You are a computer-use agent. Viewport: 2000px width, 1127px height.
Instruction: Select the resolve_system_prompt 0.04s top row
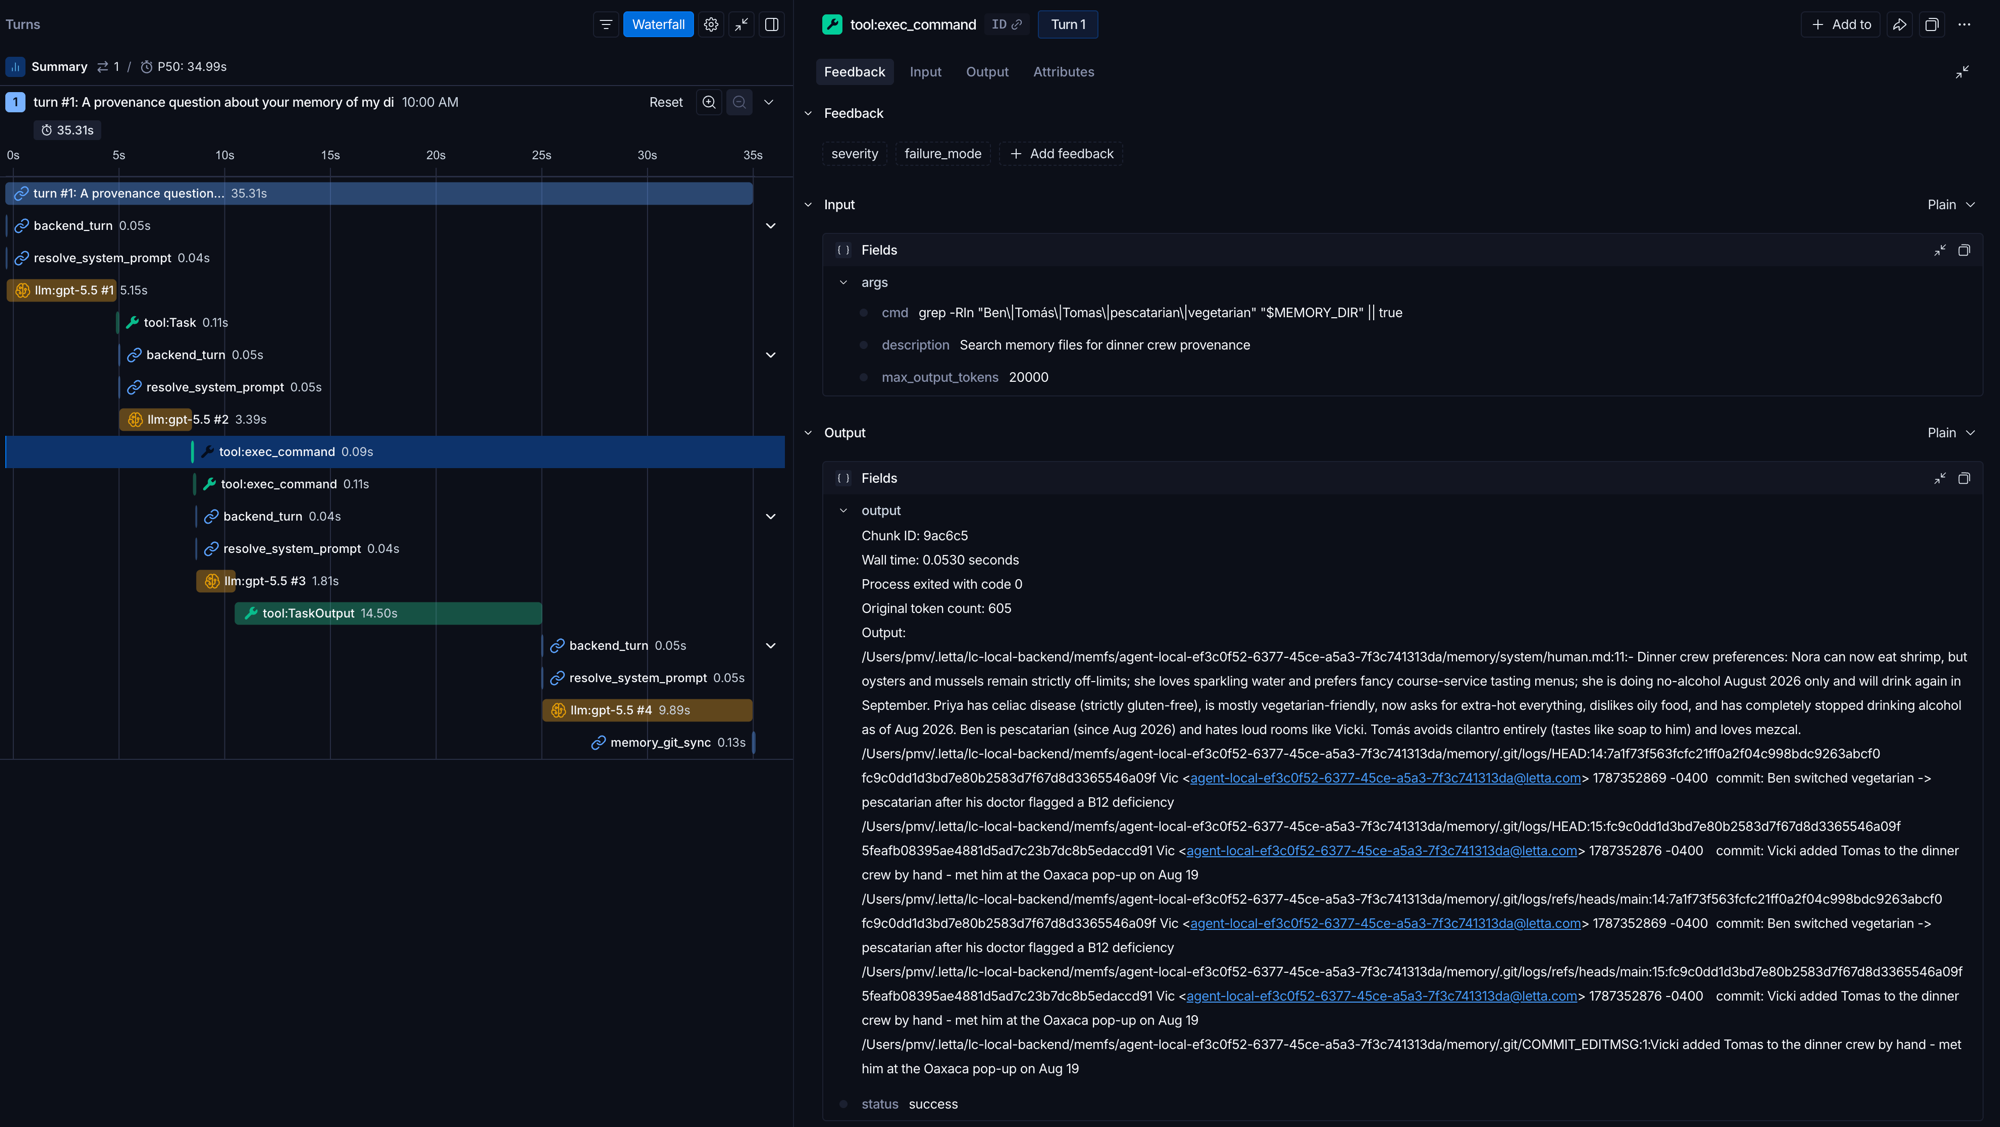tap(395, 258)
